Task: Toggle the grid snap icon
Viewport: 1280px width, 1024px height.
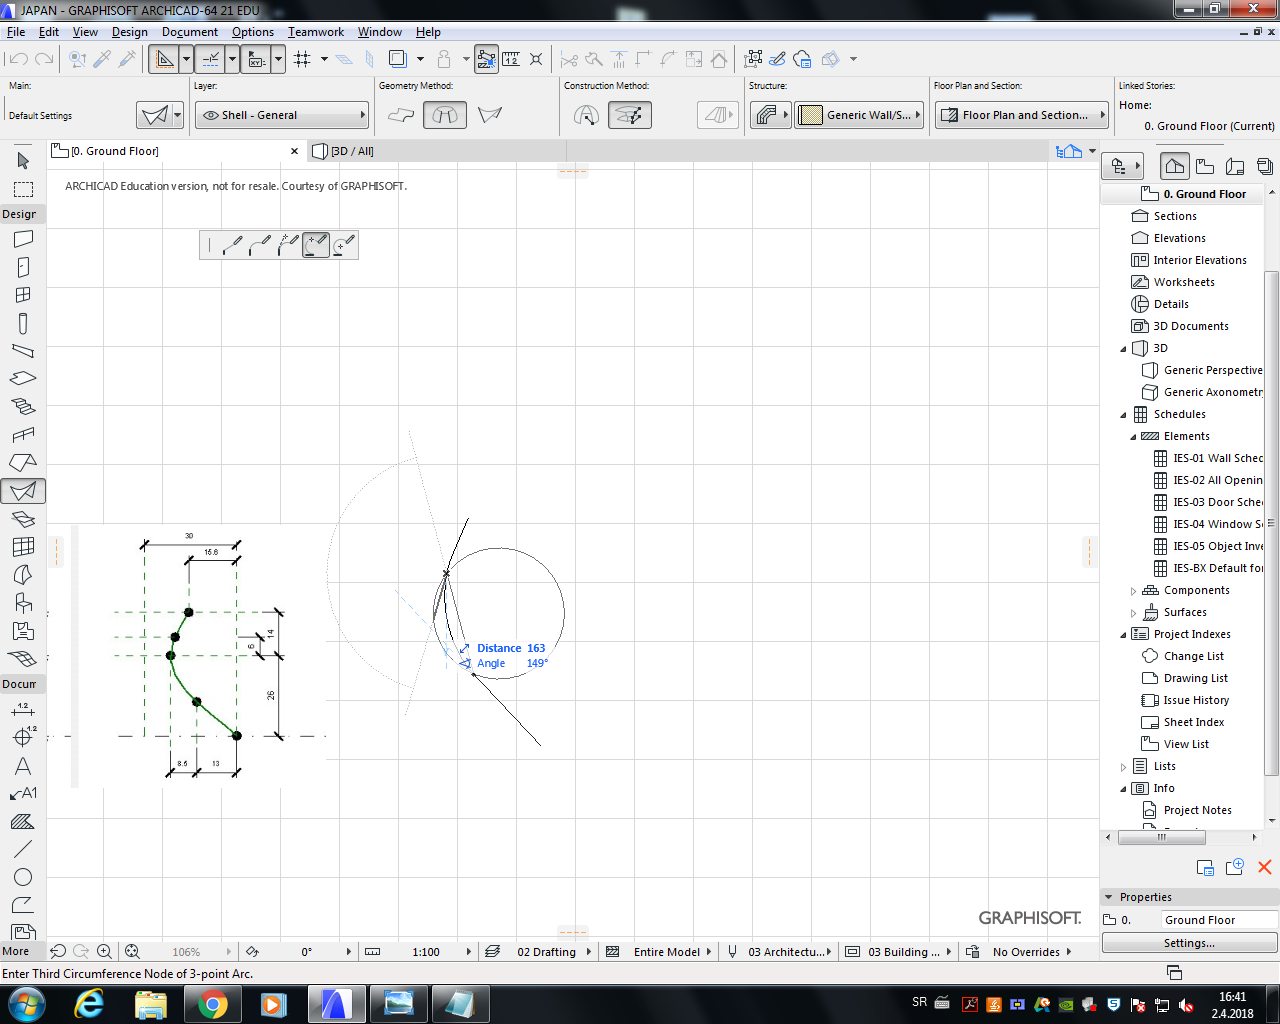Action: click(303, 59)
